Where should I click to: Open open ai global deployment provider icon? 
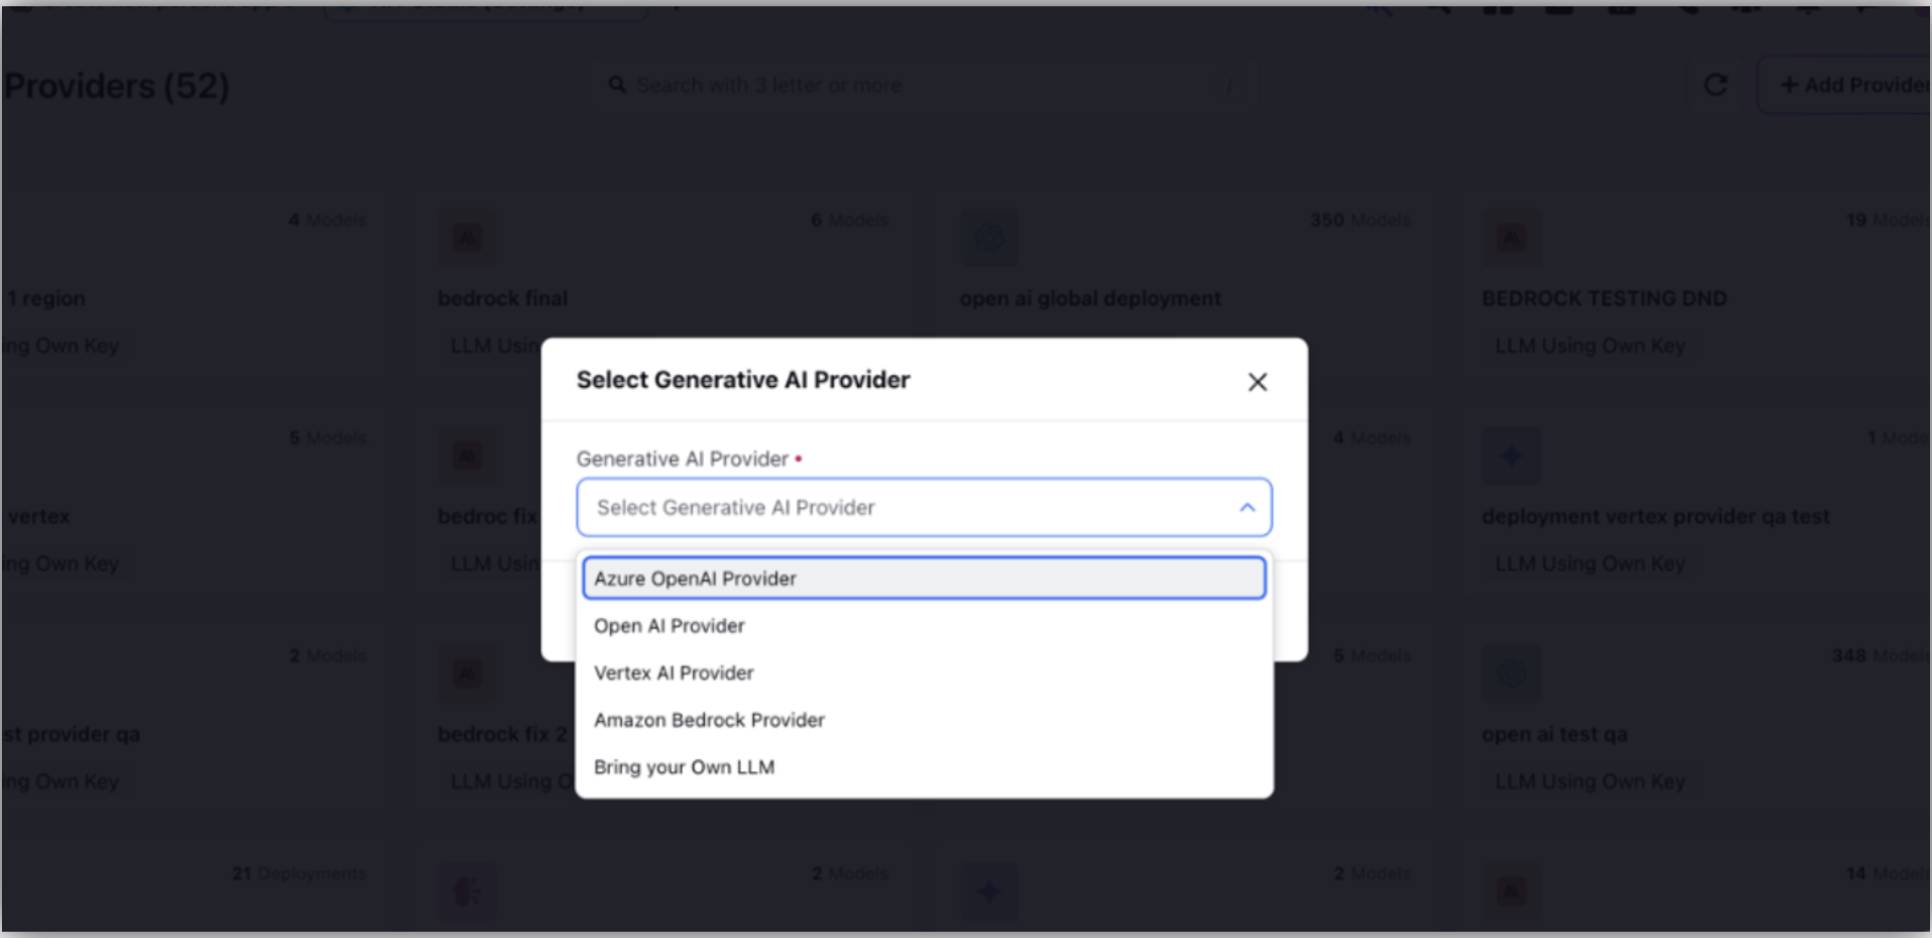[x=989, y=238]
